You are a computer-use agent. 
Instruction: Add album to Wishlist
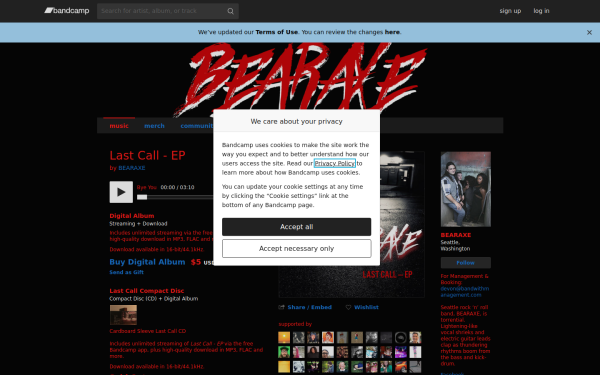coord(366,307)
